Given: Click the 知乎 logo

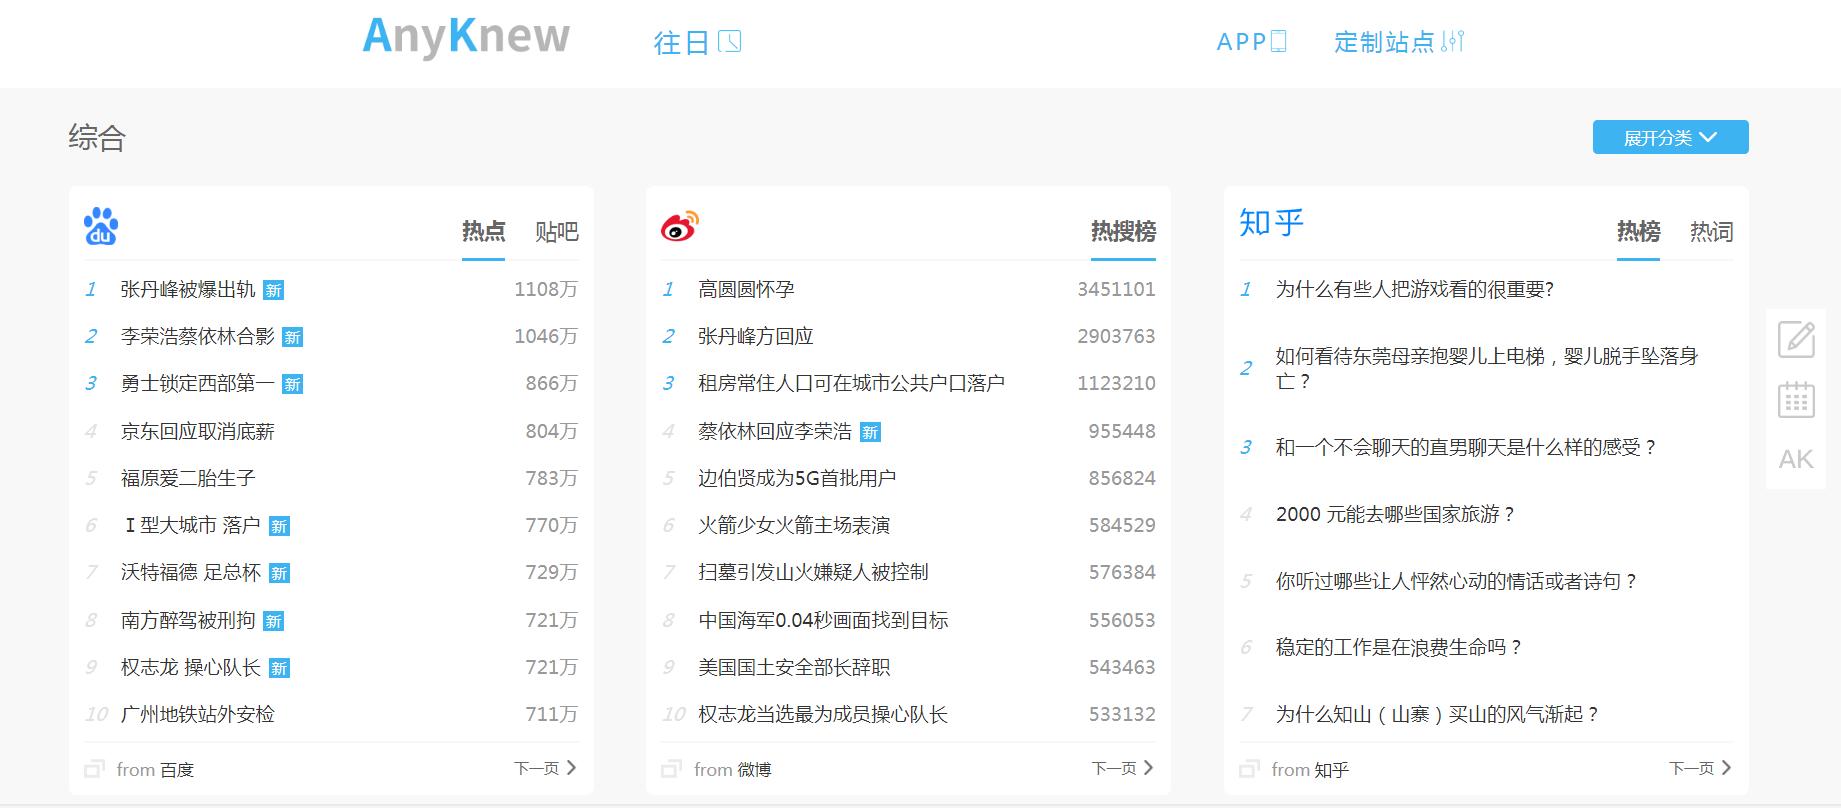Looking at the screenshot, I should 1271,222.
